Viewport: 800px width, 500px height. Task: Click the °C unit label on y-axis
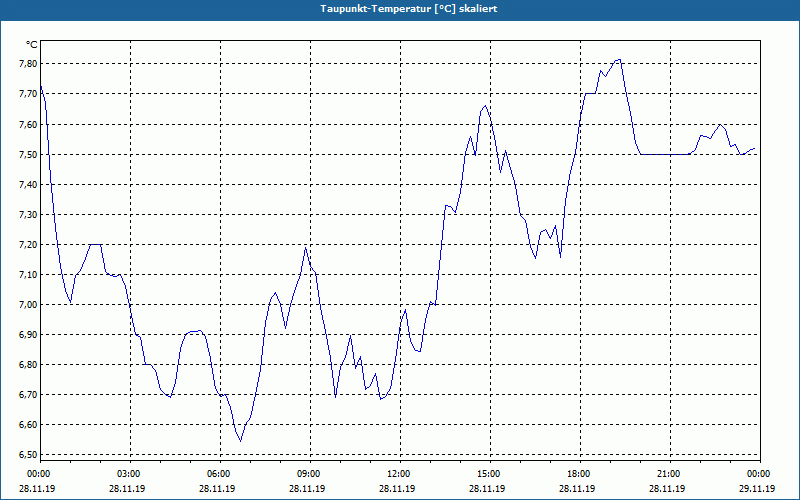tap(32, 45)
